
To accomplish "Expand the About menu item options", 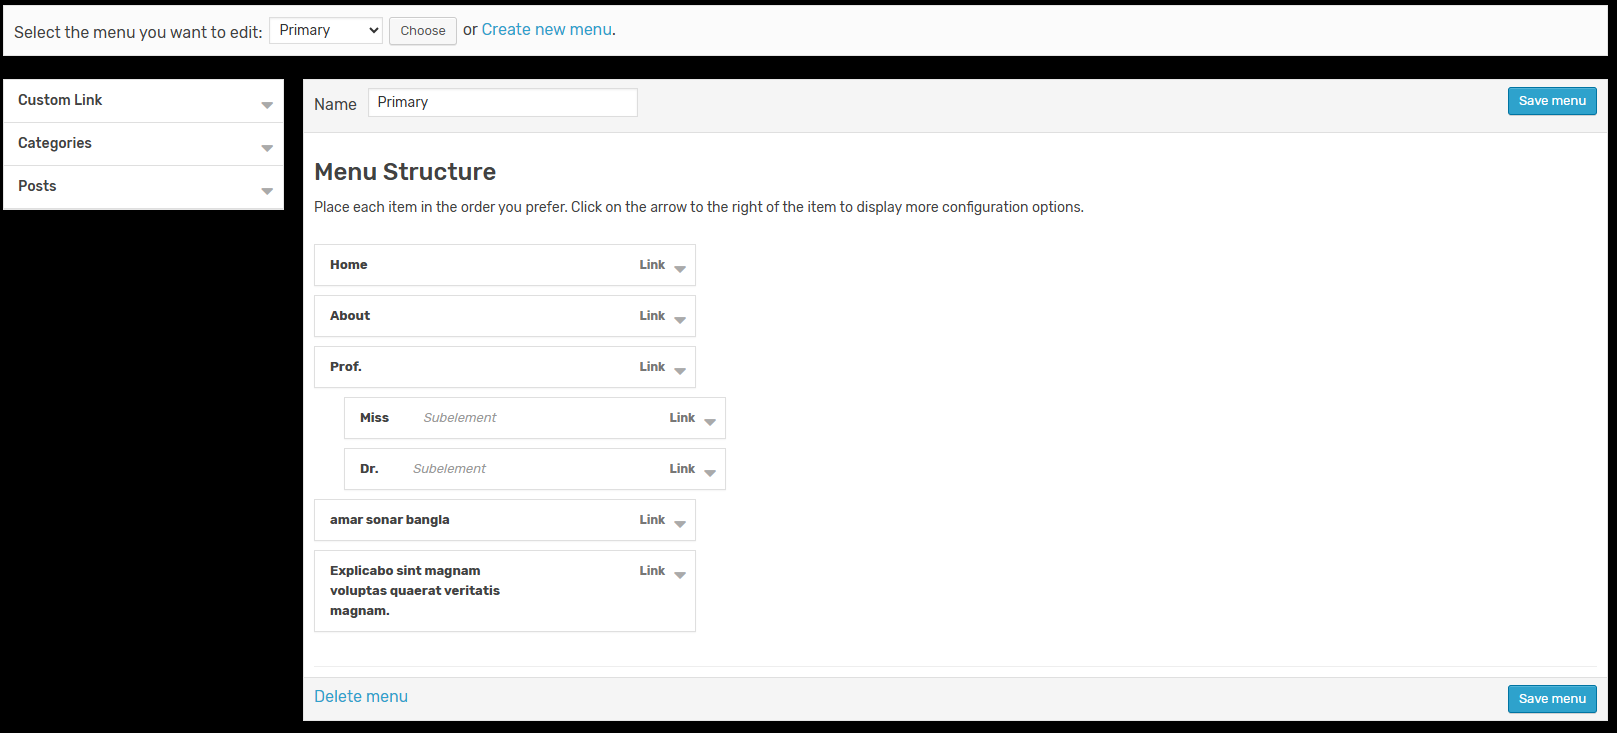I will tap(680, 319).
